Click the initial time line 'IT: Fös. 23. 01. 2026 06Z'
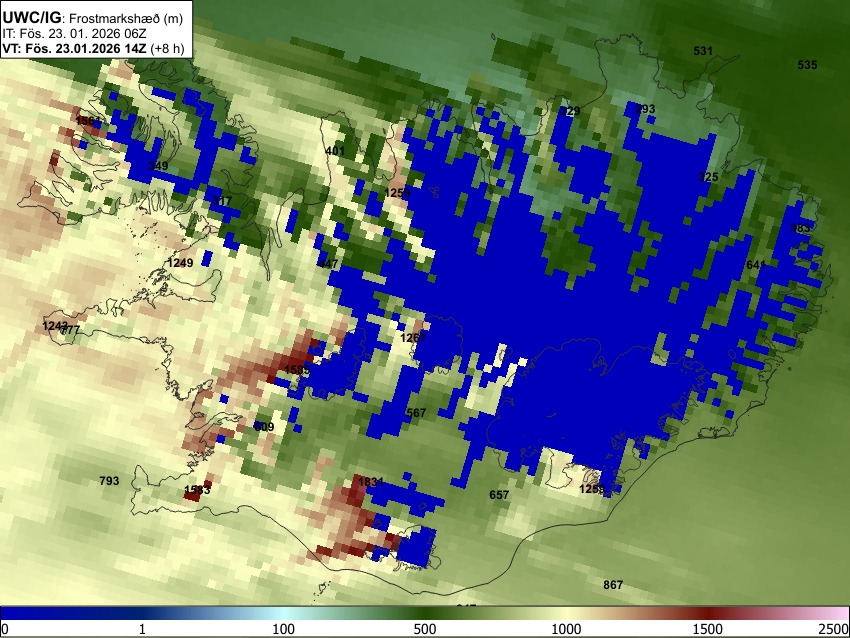850x638 pixels. (x=74, y=34)
